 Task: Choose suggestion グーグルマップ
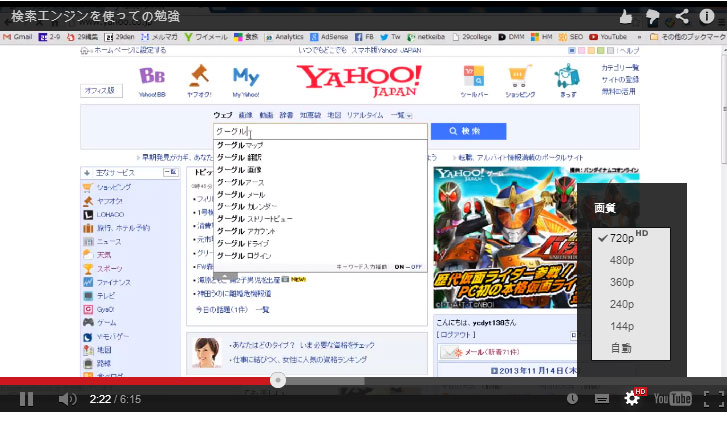[320, 146]
